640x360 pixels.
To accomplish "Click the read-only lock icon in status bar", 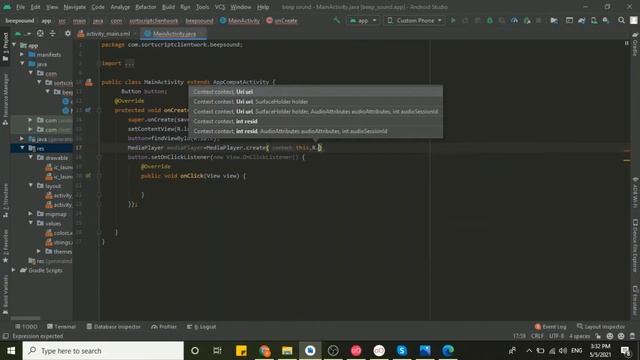I will [598, 336].
